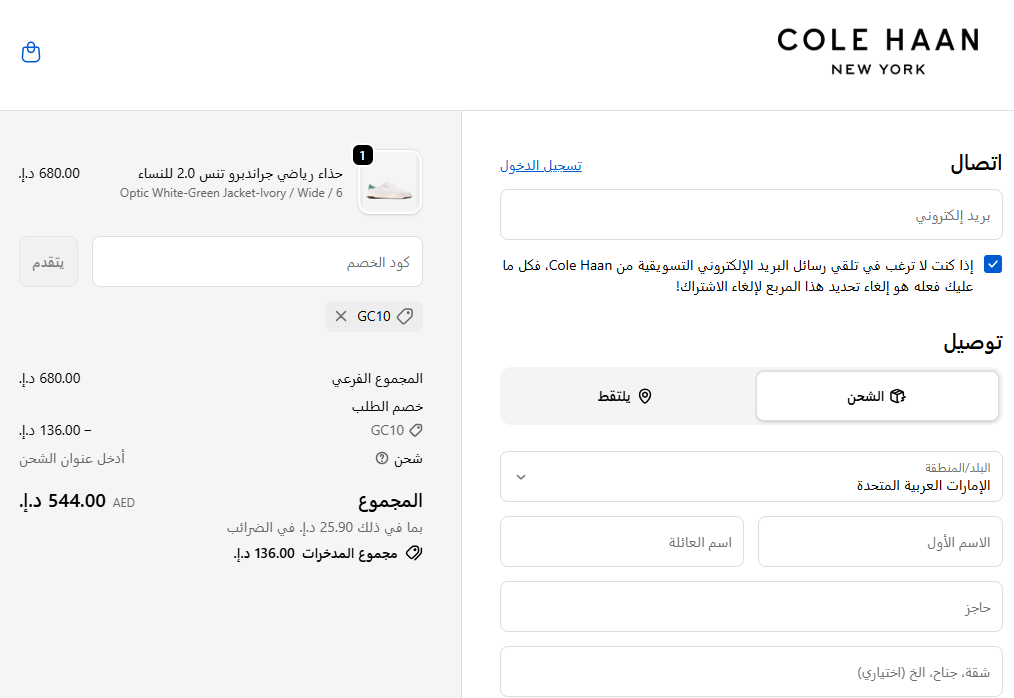The height and width of the screenshot is (698, 1014).
Task: Open the country/region dropdown
Action: (751, 477)
